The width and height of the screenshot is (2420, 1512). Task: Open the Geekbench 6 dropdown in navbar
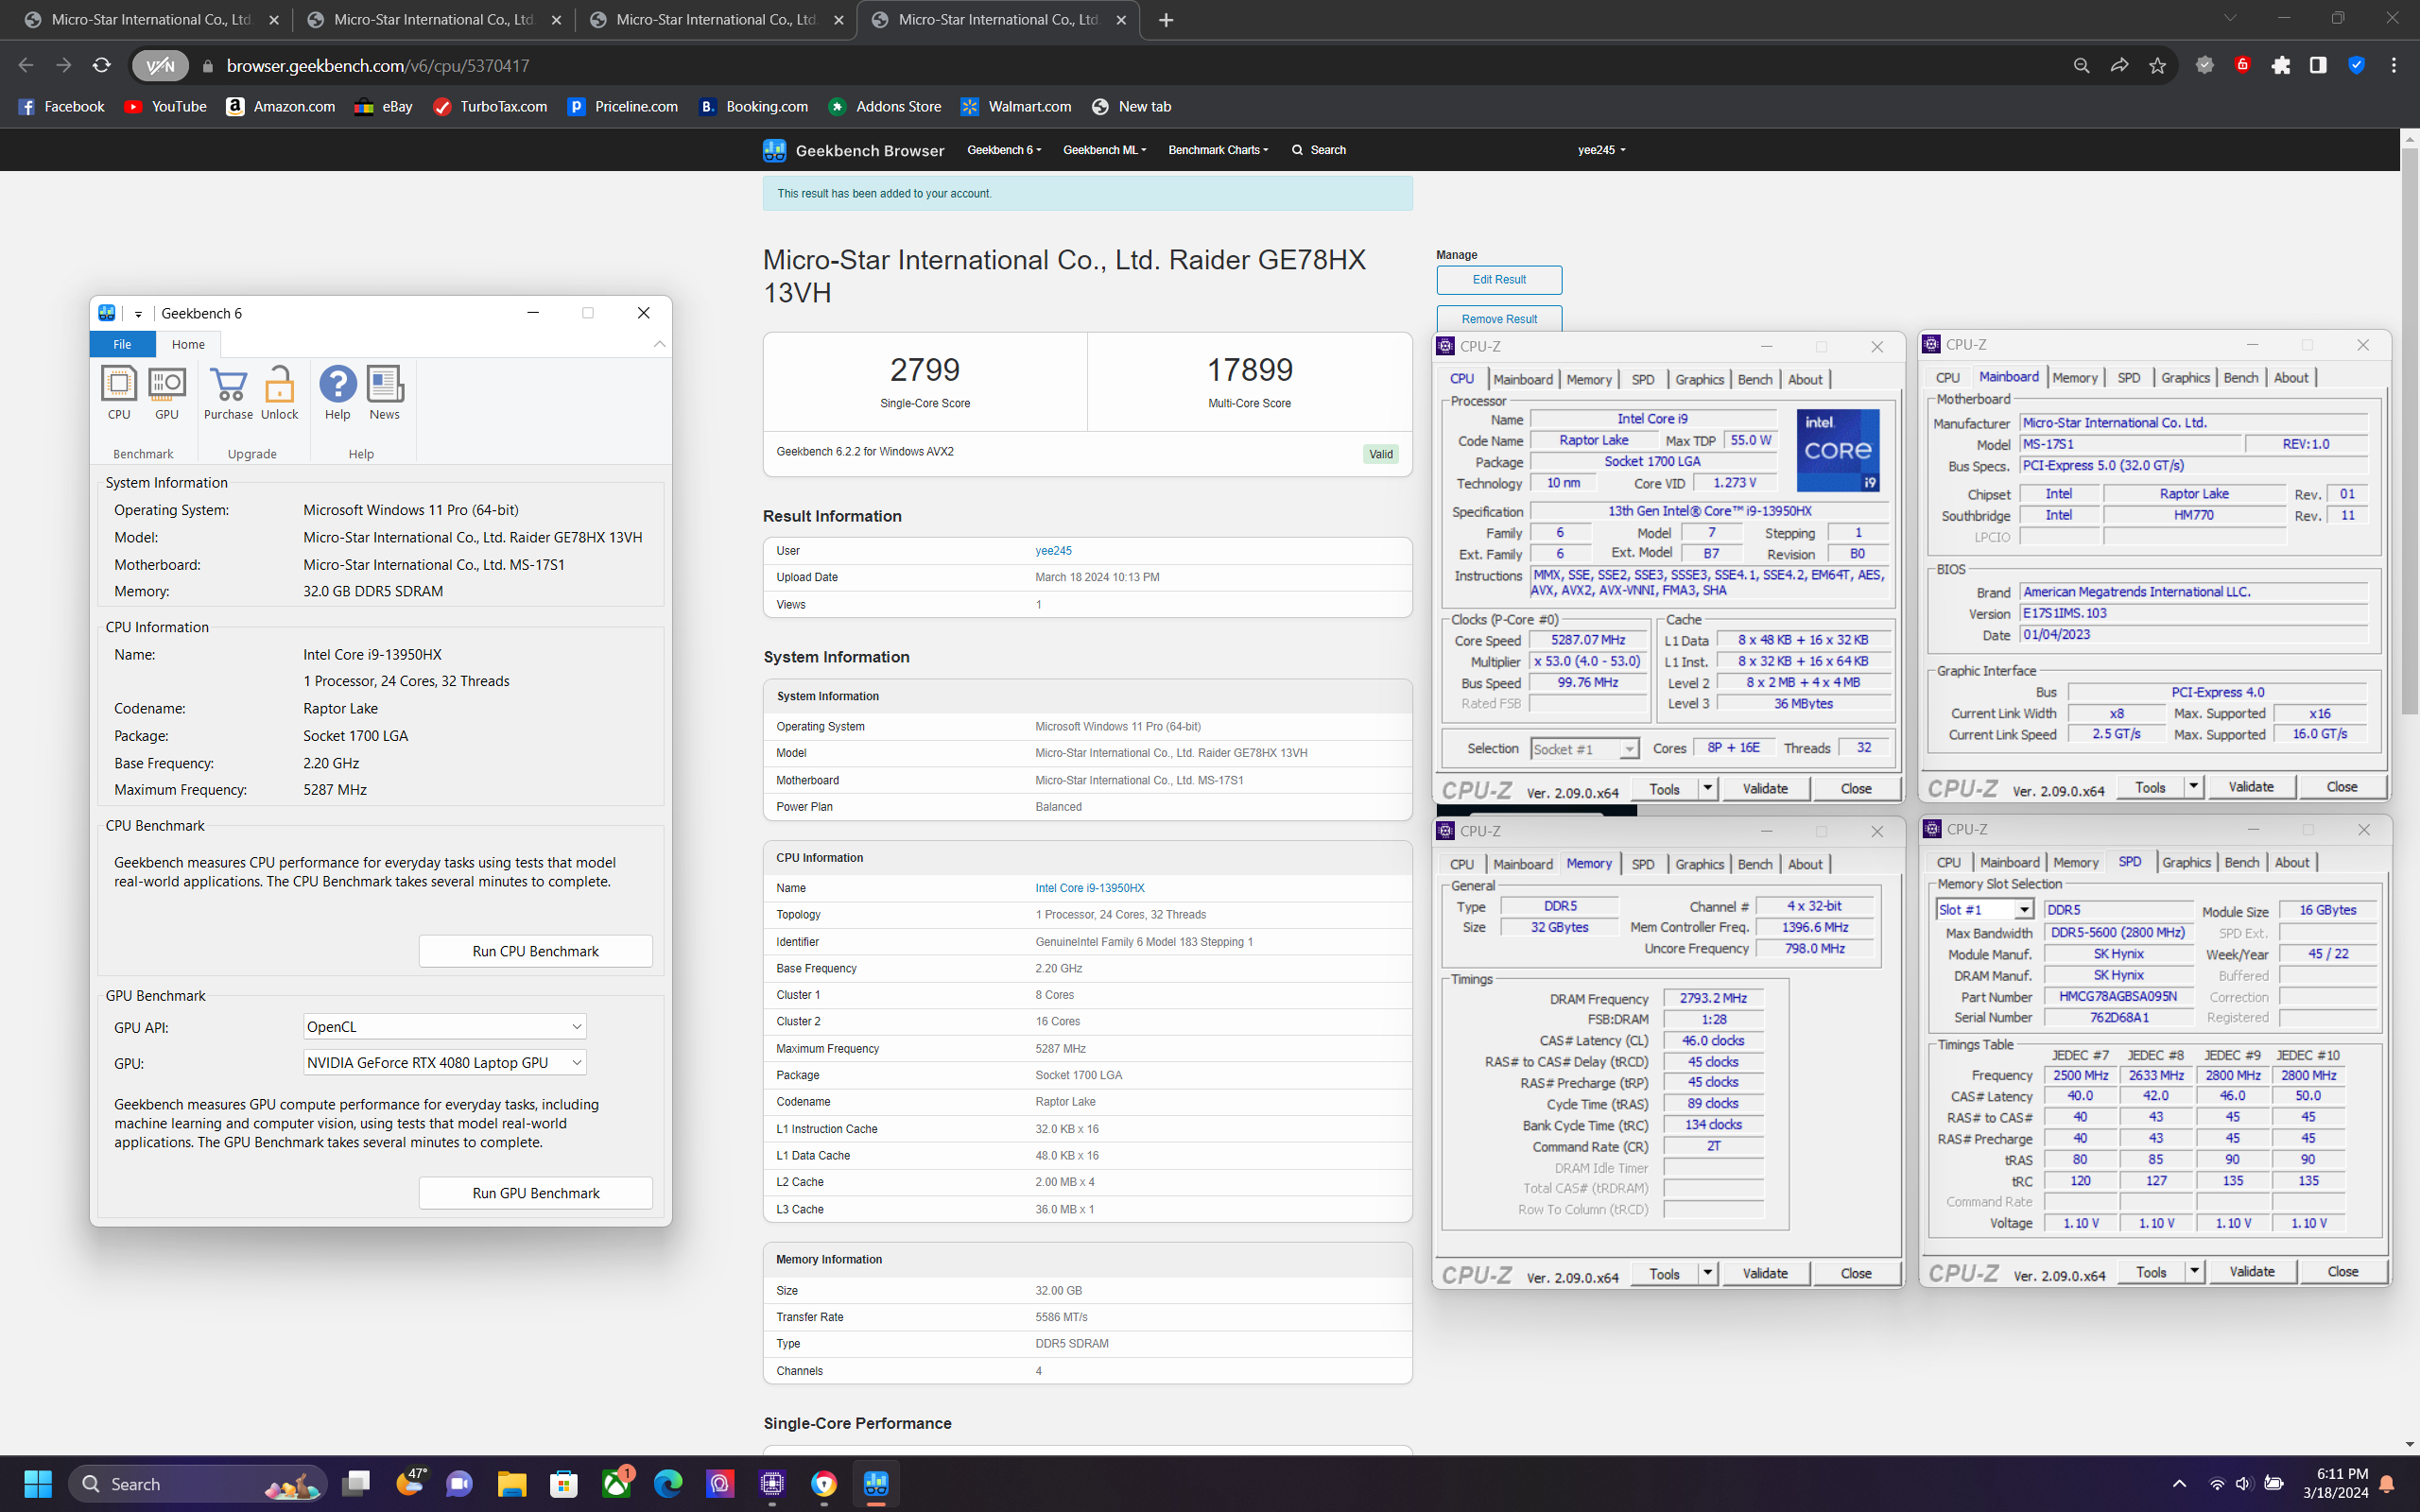(x=1004, y=150)
